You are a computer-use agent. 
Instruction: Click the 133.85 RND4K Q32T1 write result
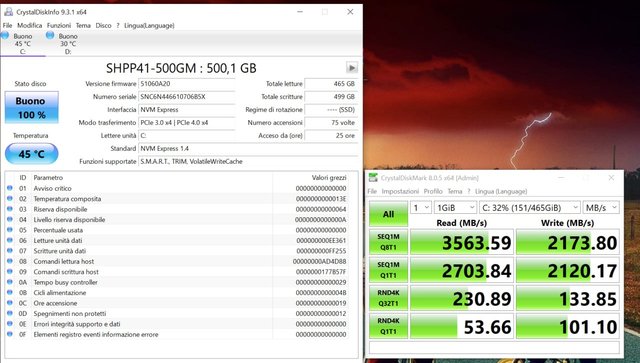point(567,298)
